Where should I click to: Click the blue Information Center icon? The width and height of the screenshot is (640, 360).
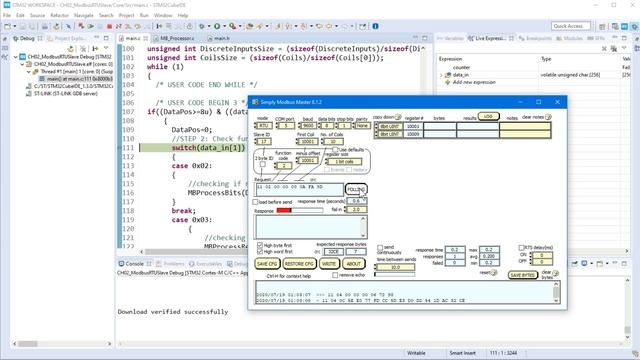click(376, 26)
